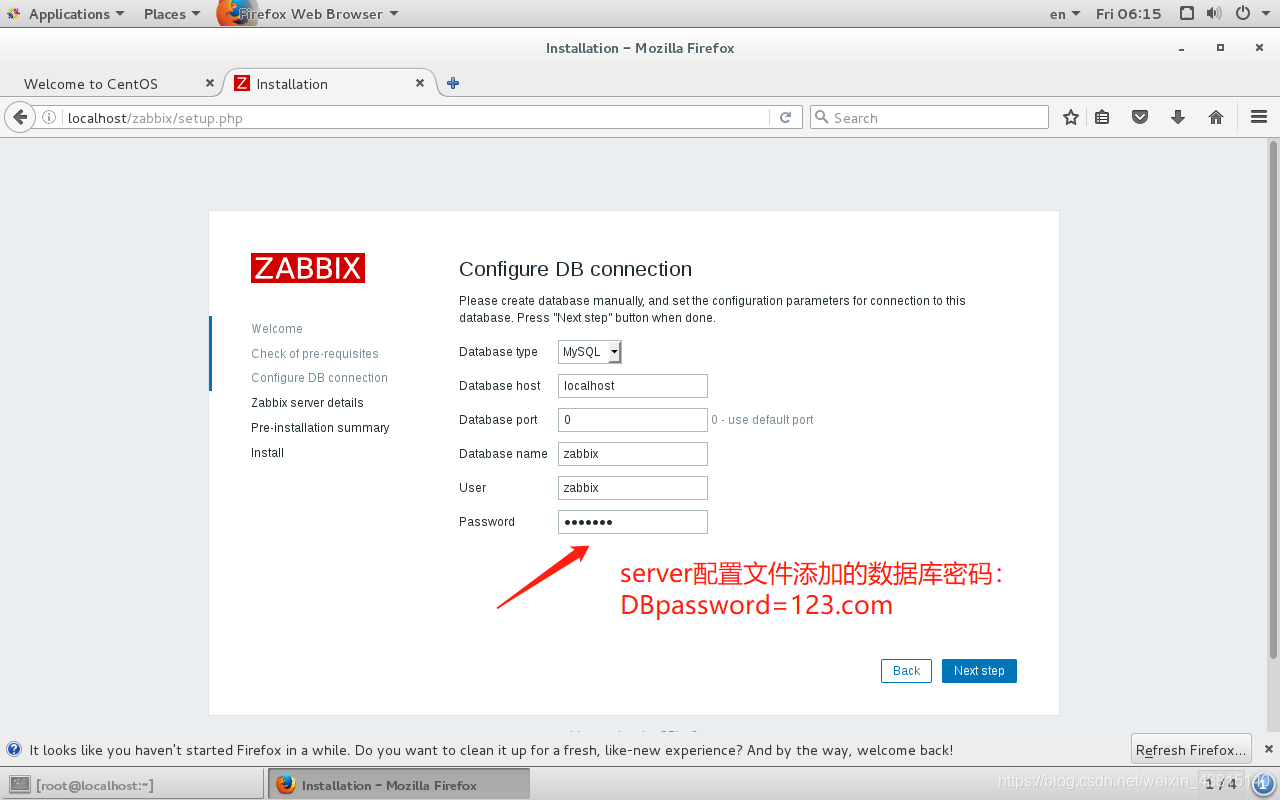1280x800 pixels.
Task: Select the Welcome step in sidebar
Action: pos(277,329)
